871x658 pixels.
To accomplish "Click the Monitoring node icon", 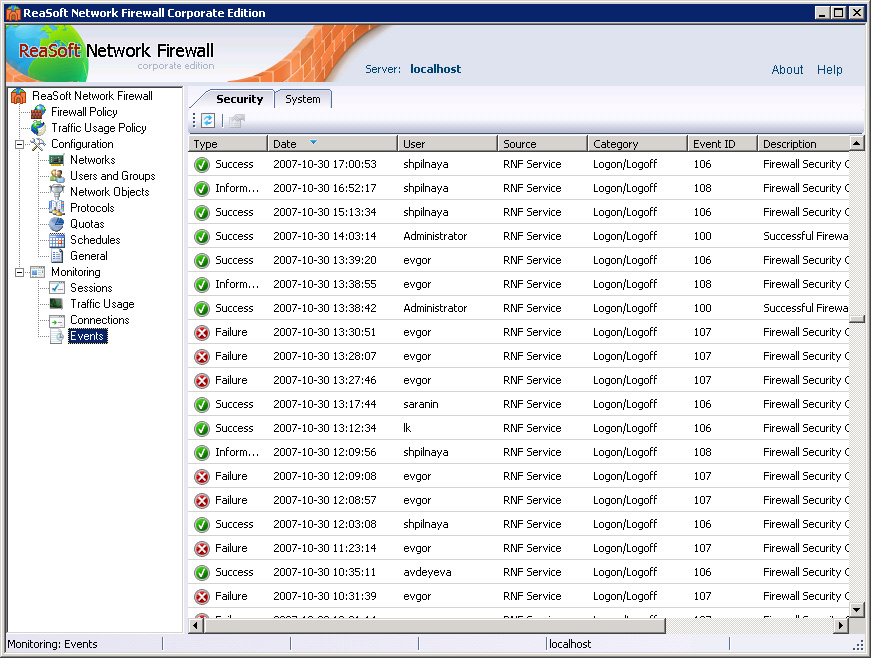I will click(38, 272).
